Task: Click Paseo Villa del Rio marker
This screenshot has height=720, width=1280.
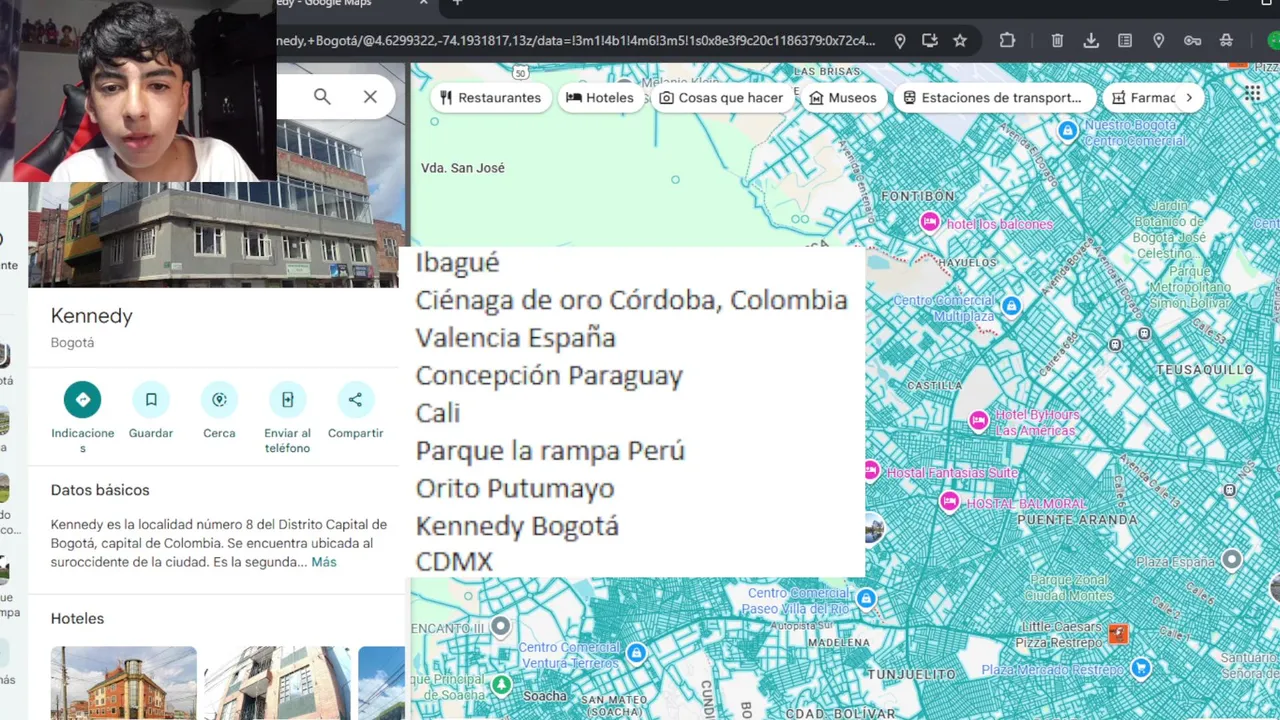Action: [866, 598]
